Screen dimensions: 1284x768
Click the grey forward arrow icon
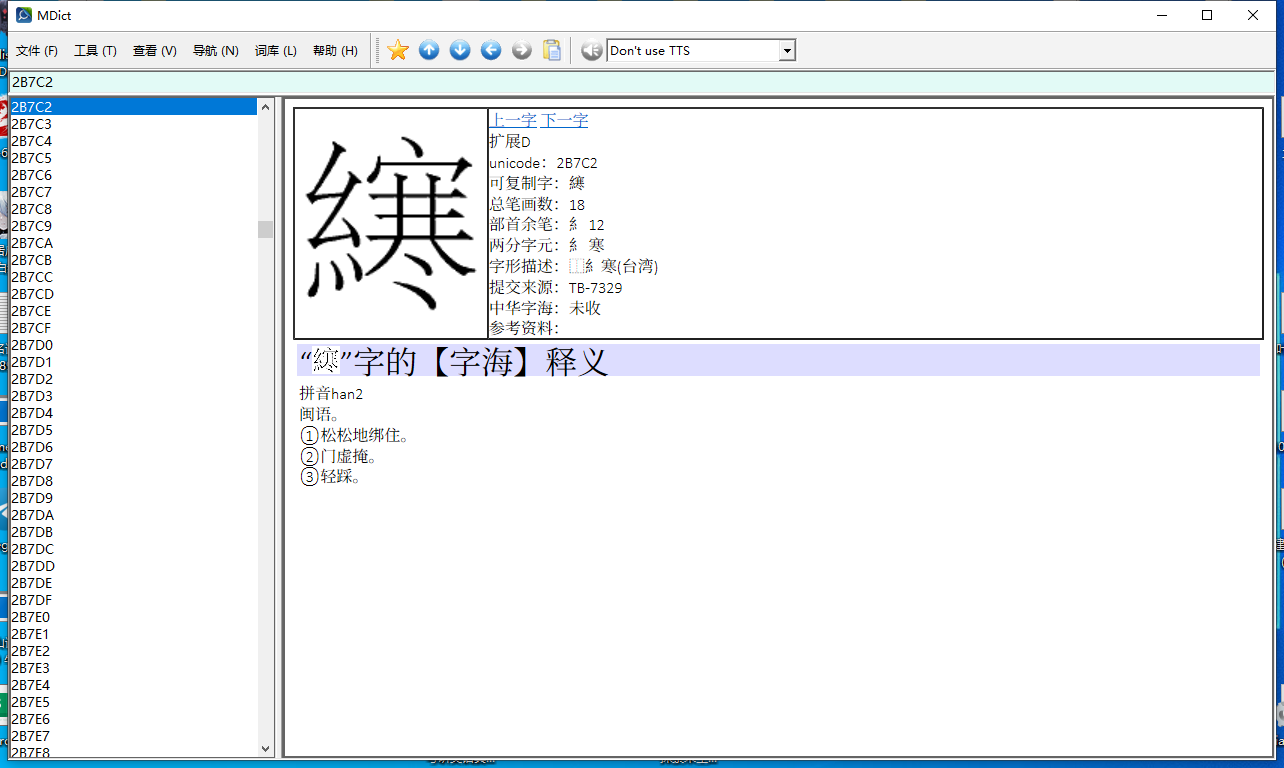coord(522,50)
